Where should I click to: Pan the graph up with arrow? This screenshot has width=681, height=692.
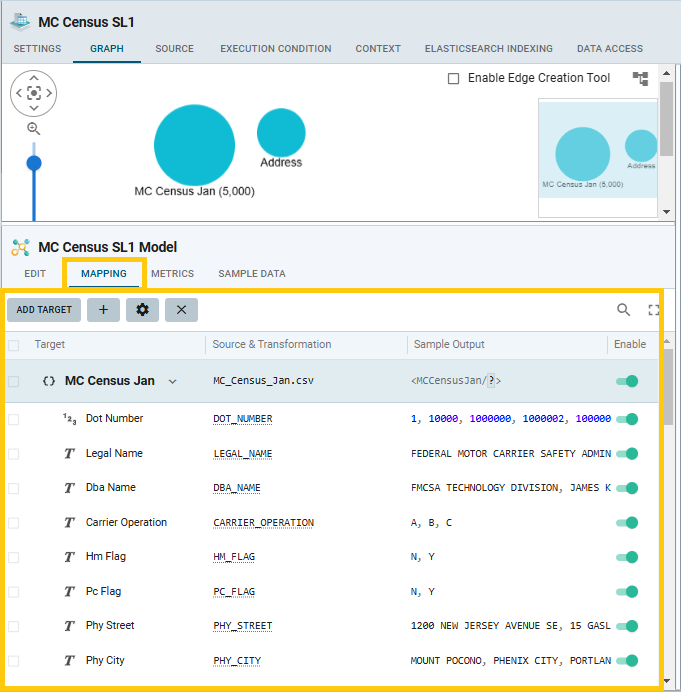coord(34,77)
